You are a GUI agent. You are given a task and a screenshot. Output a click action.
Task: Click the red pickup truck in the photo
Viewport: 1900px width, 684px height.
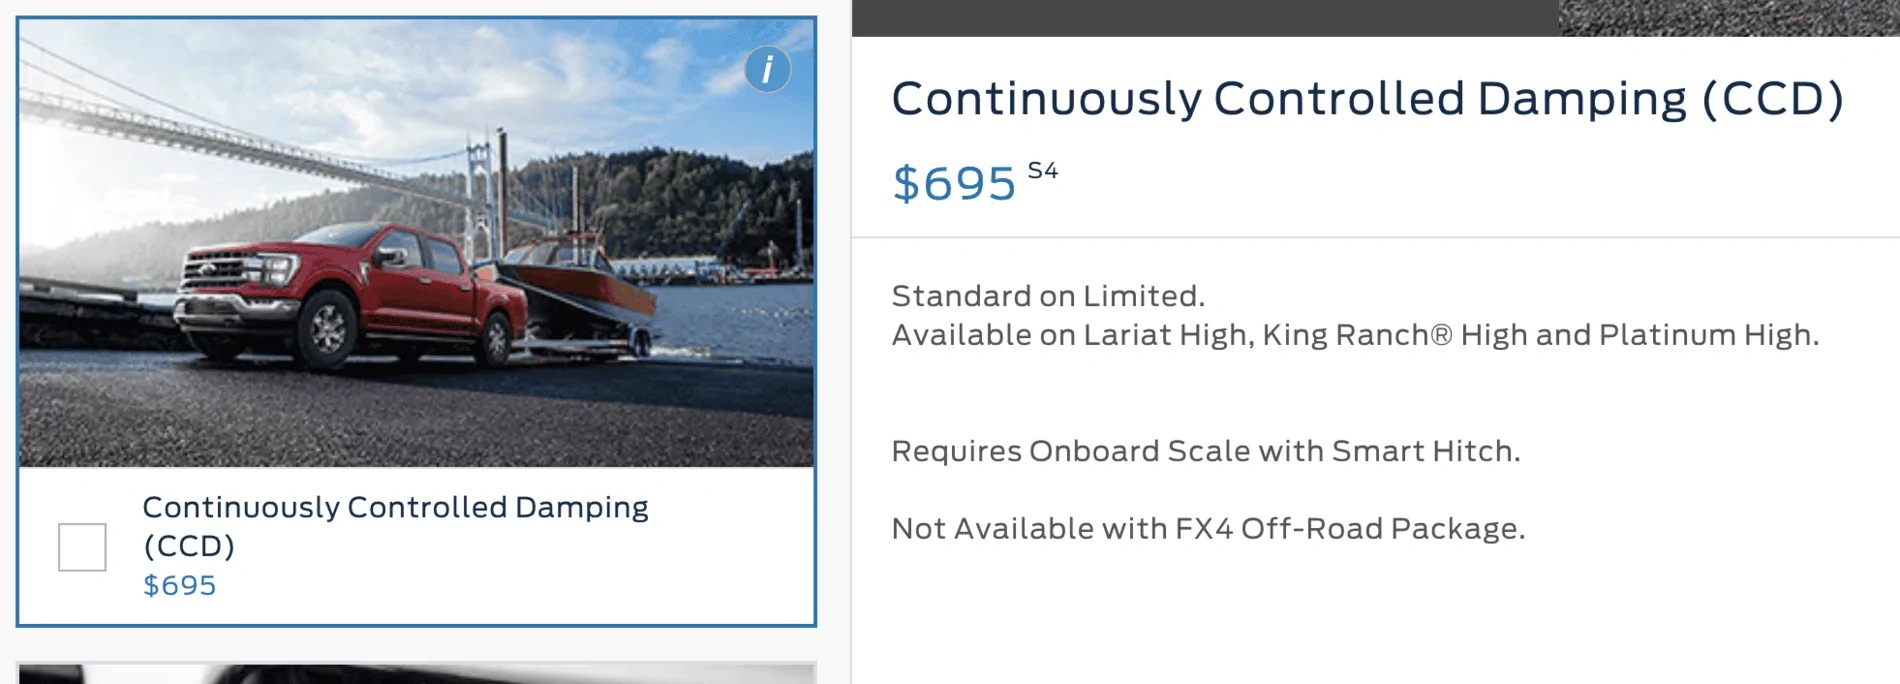point(340,295)
